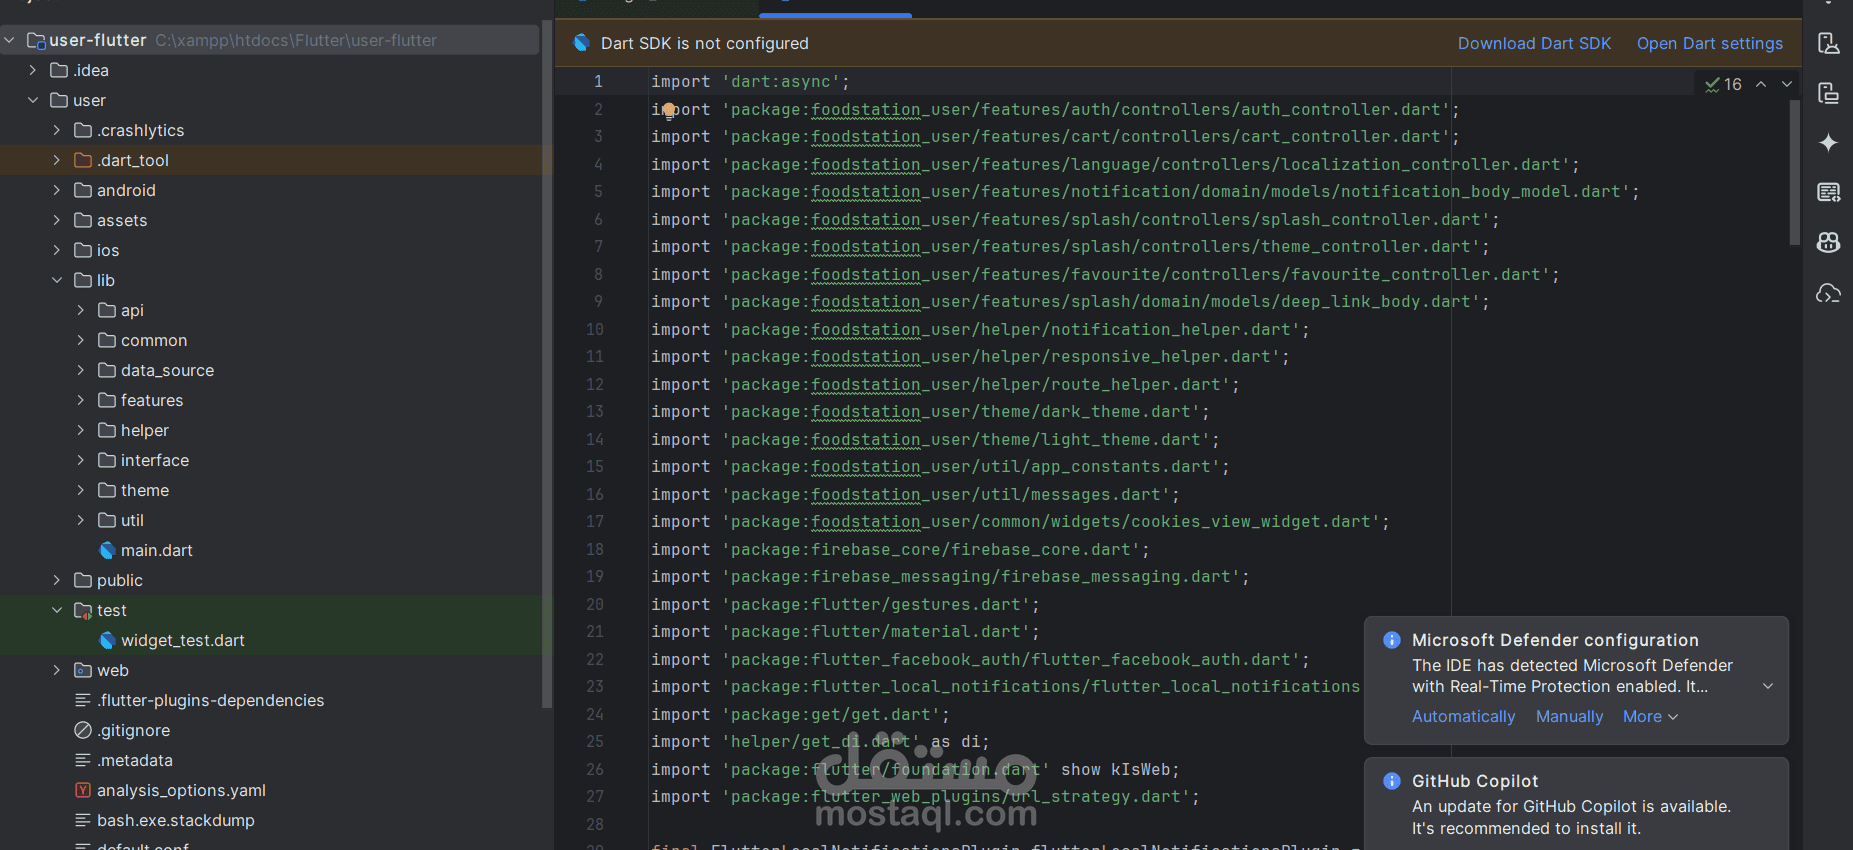Click the web folder icon
This screenshot has height=850, width=1853.
coord(83,670)
